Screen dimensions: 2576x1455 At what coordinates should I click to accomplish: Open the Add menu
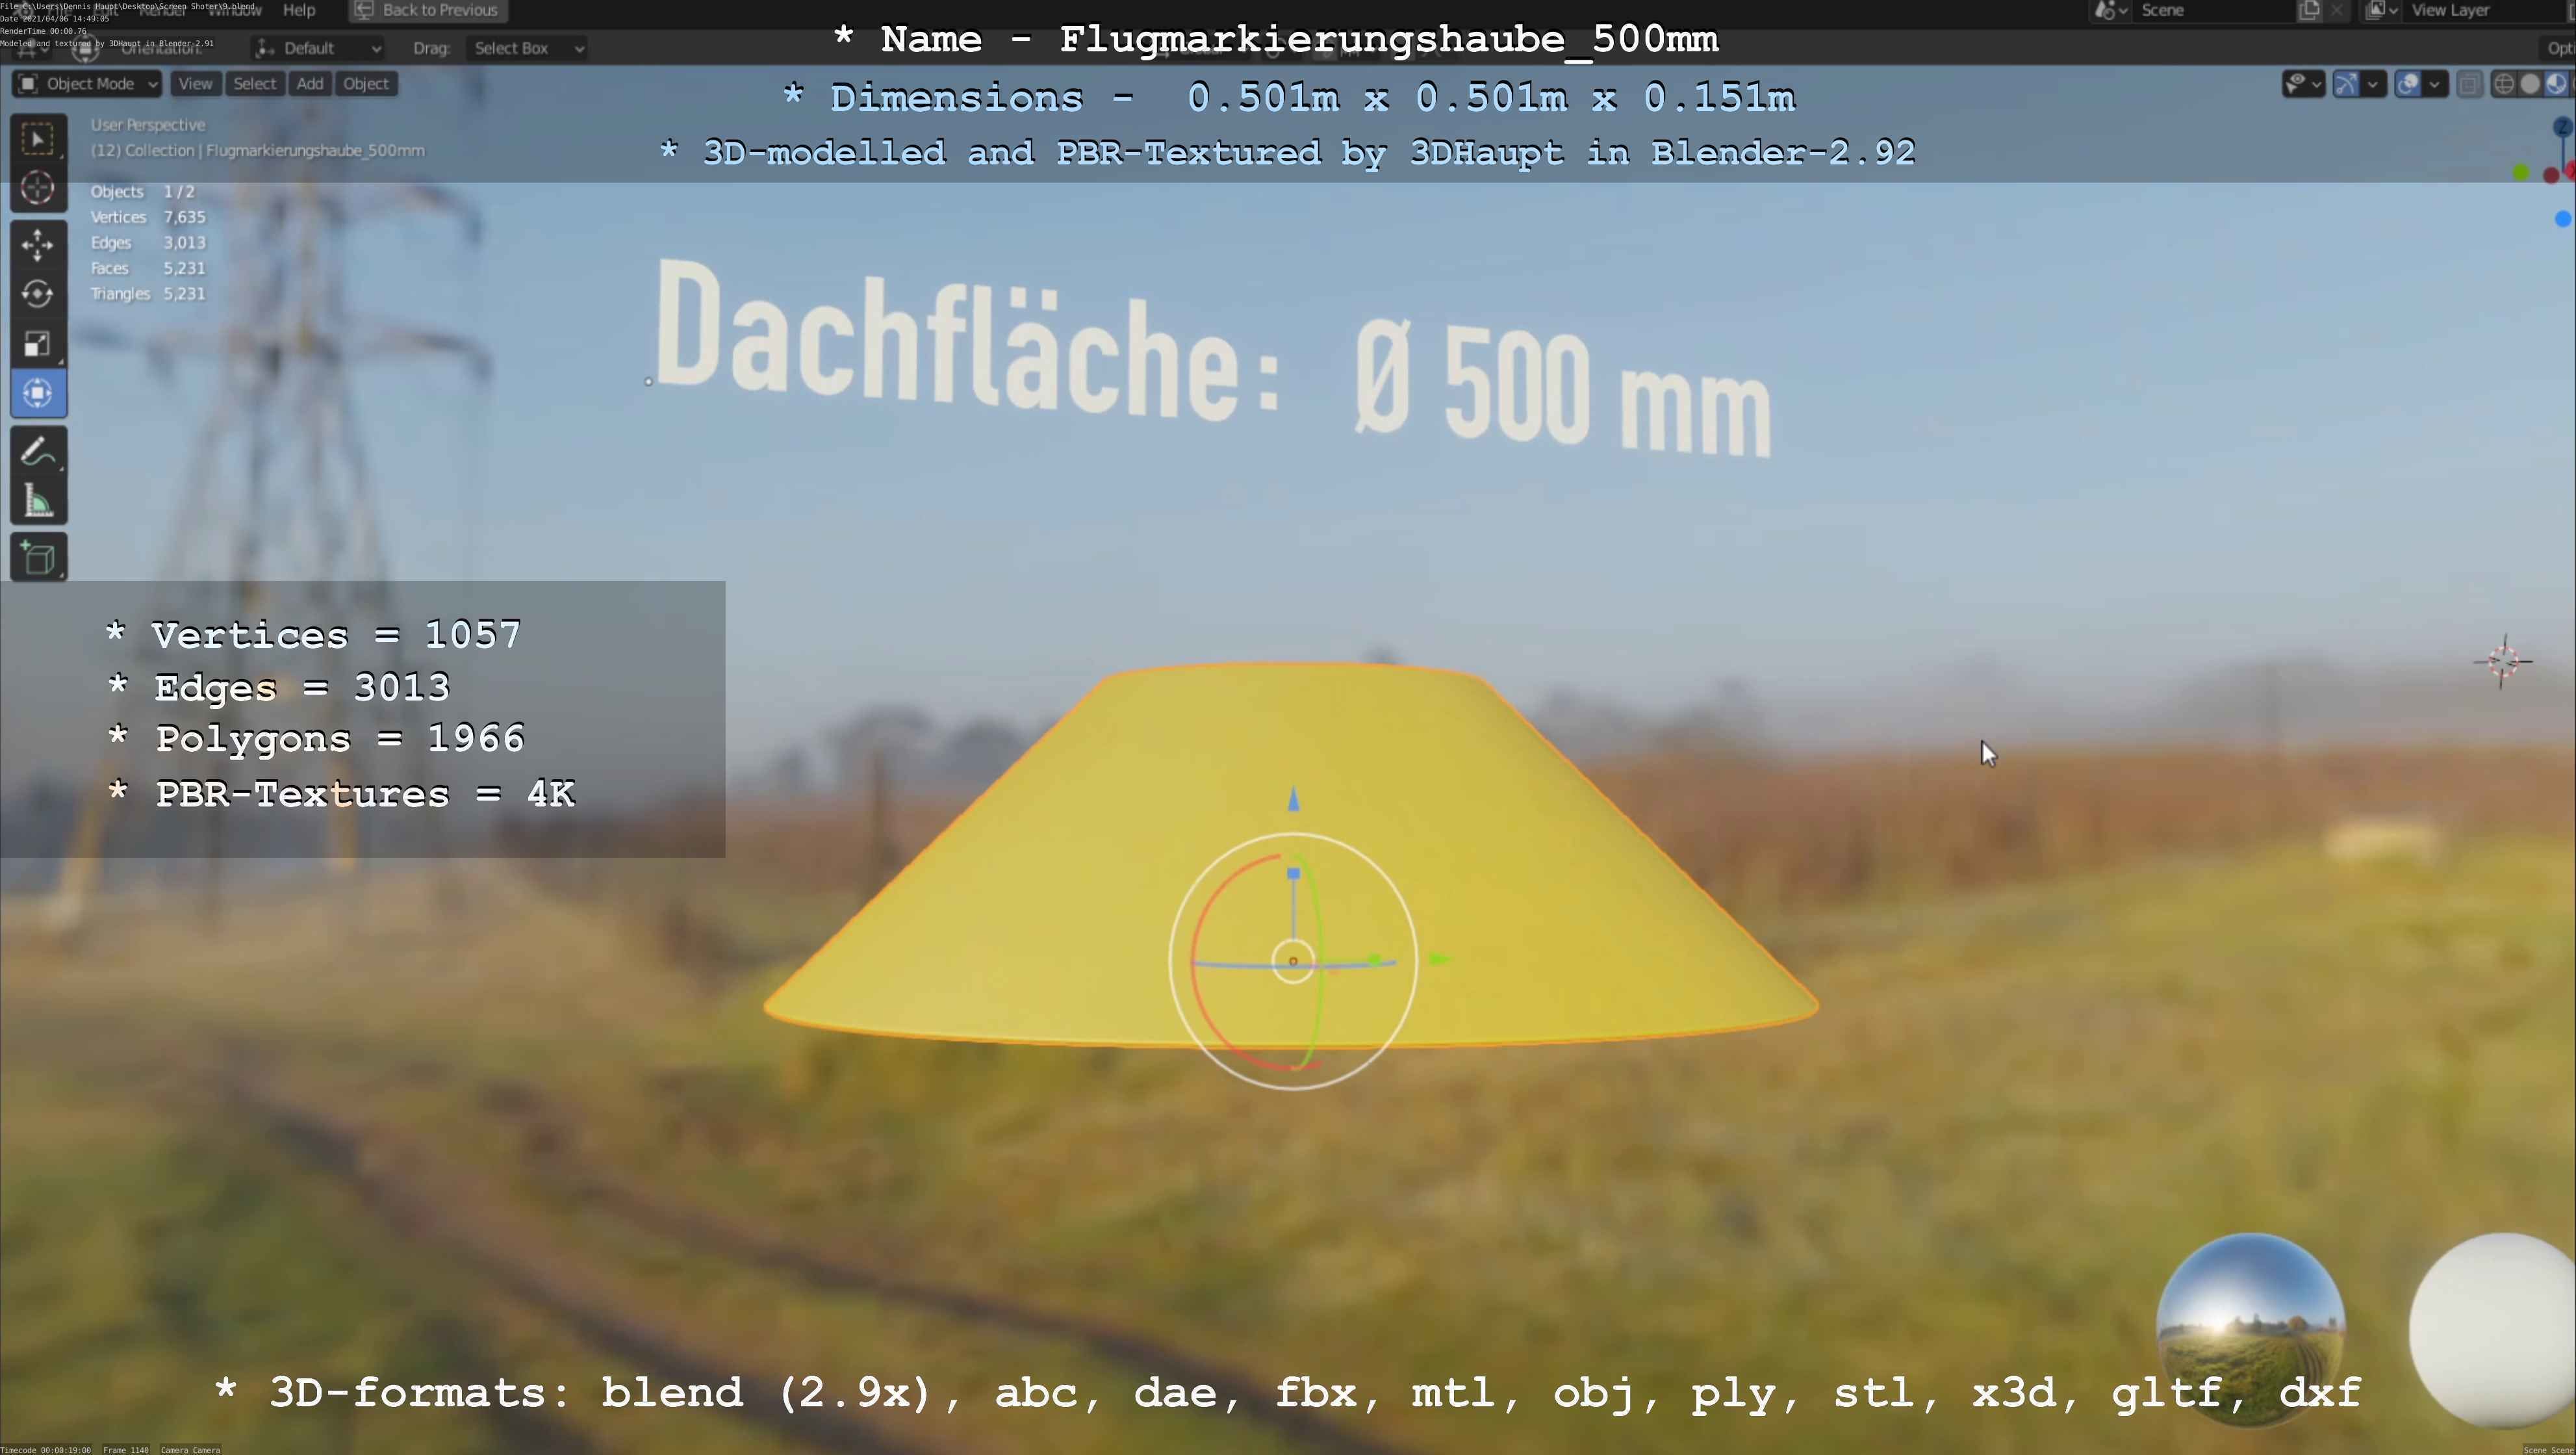[x=310, y=84]
